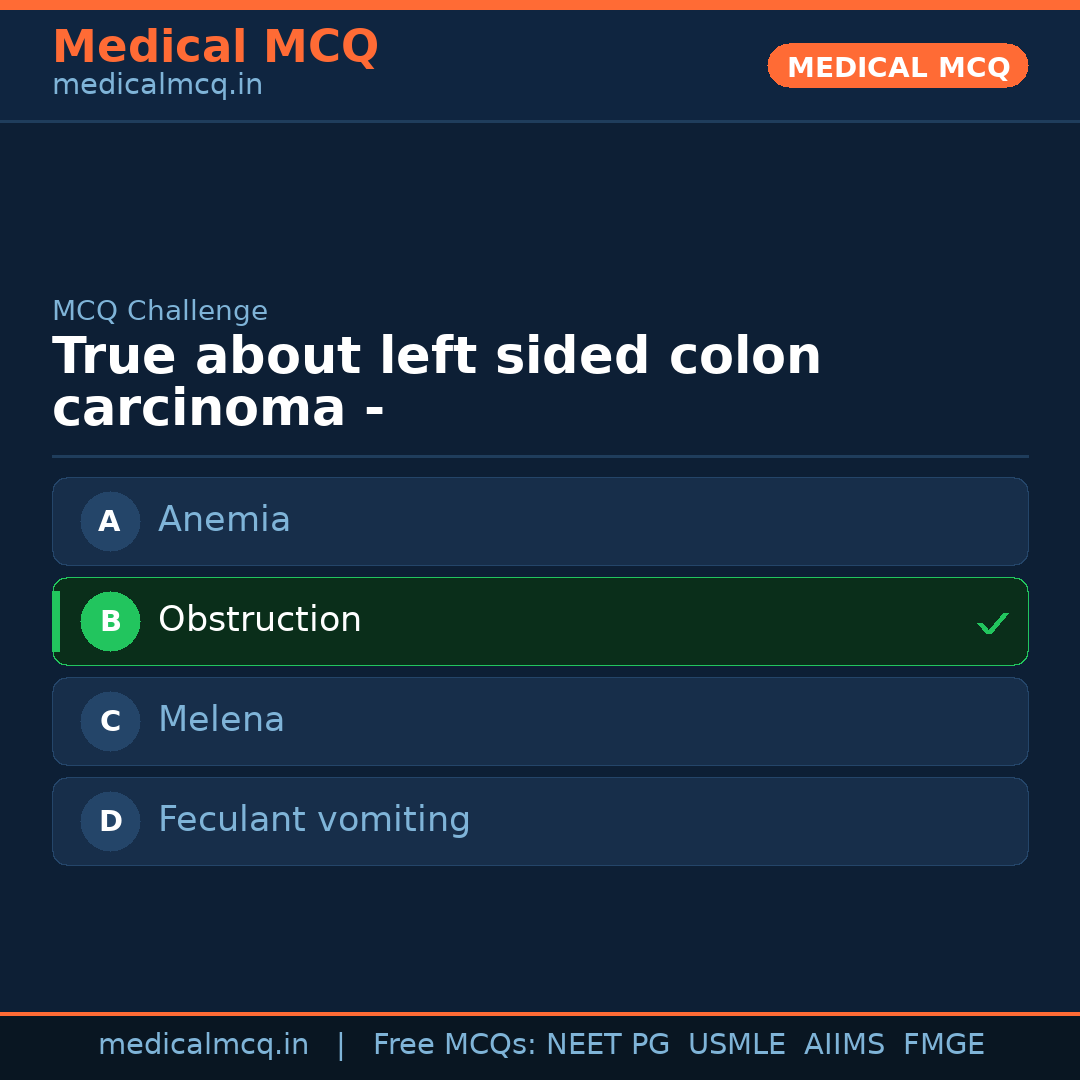Open the Medical MCQ header title
The width and height of the screenshot is (1080, 1080).
click(215, 47)
